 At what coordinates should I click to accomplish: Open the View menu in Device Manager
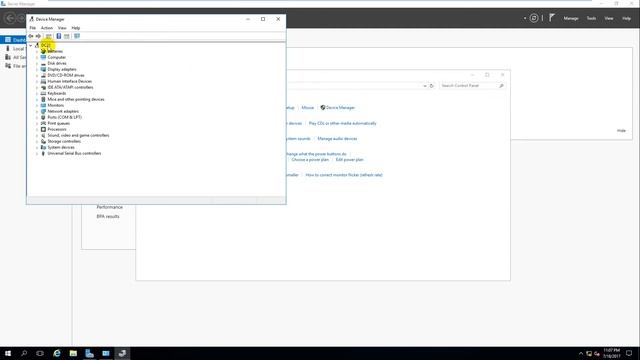click(x=62, y=28)
